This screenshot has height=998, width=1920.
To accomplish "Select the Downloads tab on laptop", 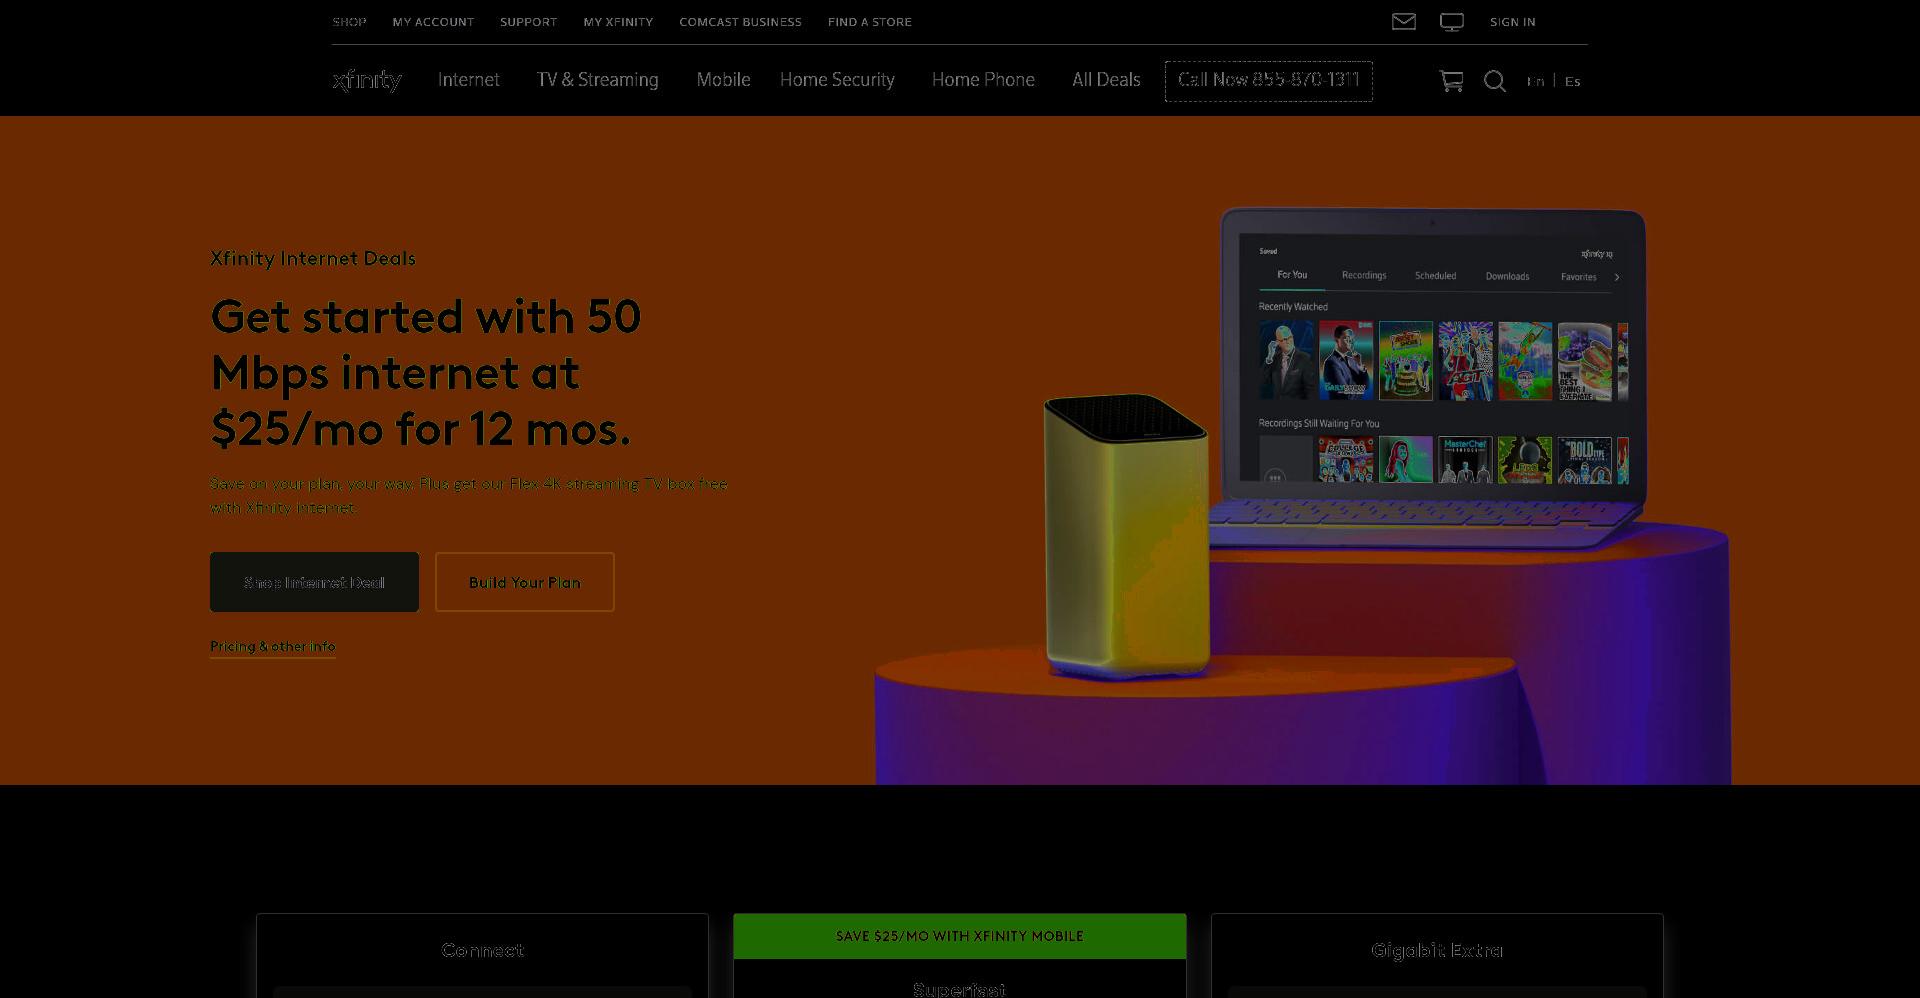I will coord(1507,277).
